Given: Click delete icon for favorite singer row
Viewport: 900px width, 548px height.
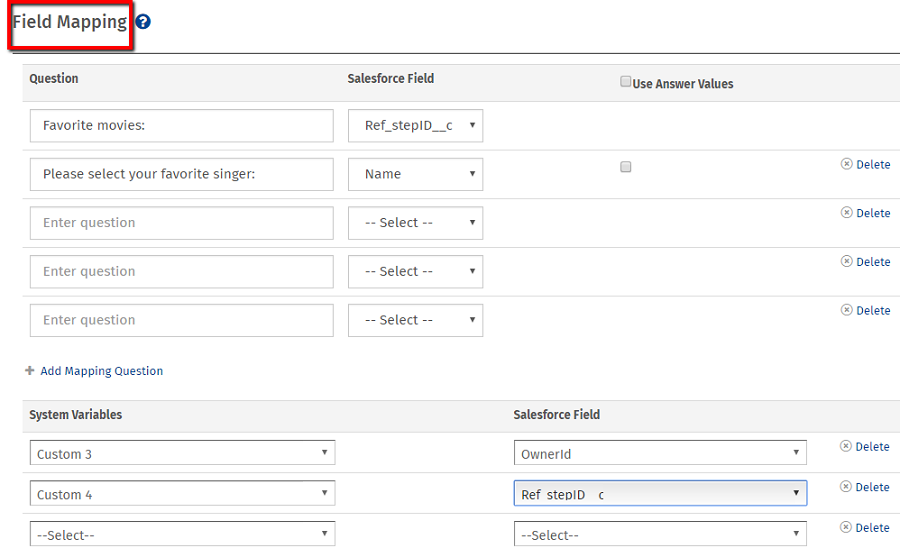Looking at the screenshot, I should (x=847, y=164).
